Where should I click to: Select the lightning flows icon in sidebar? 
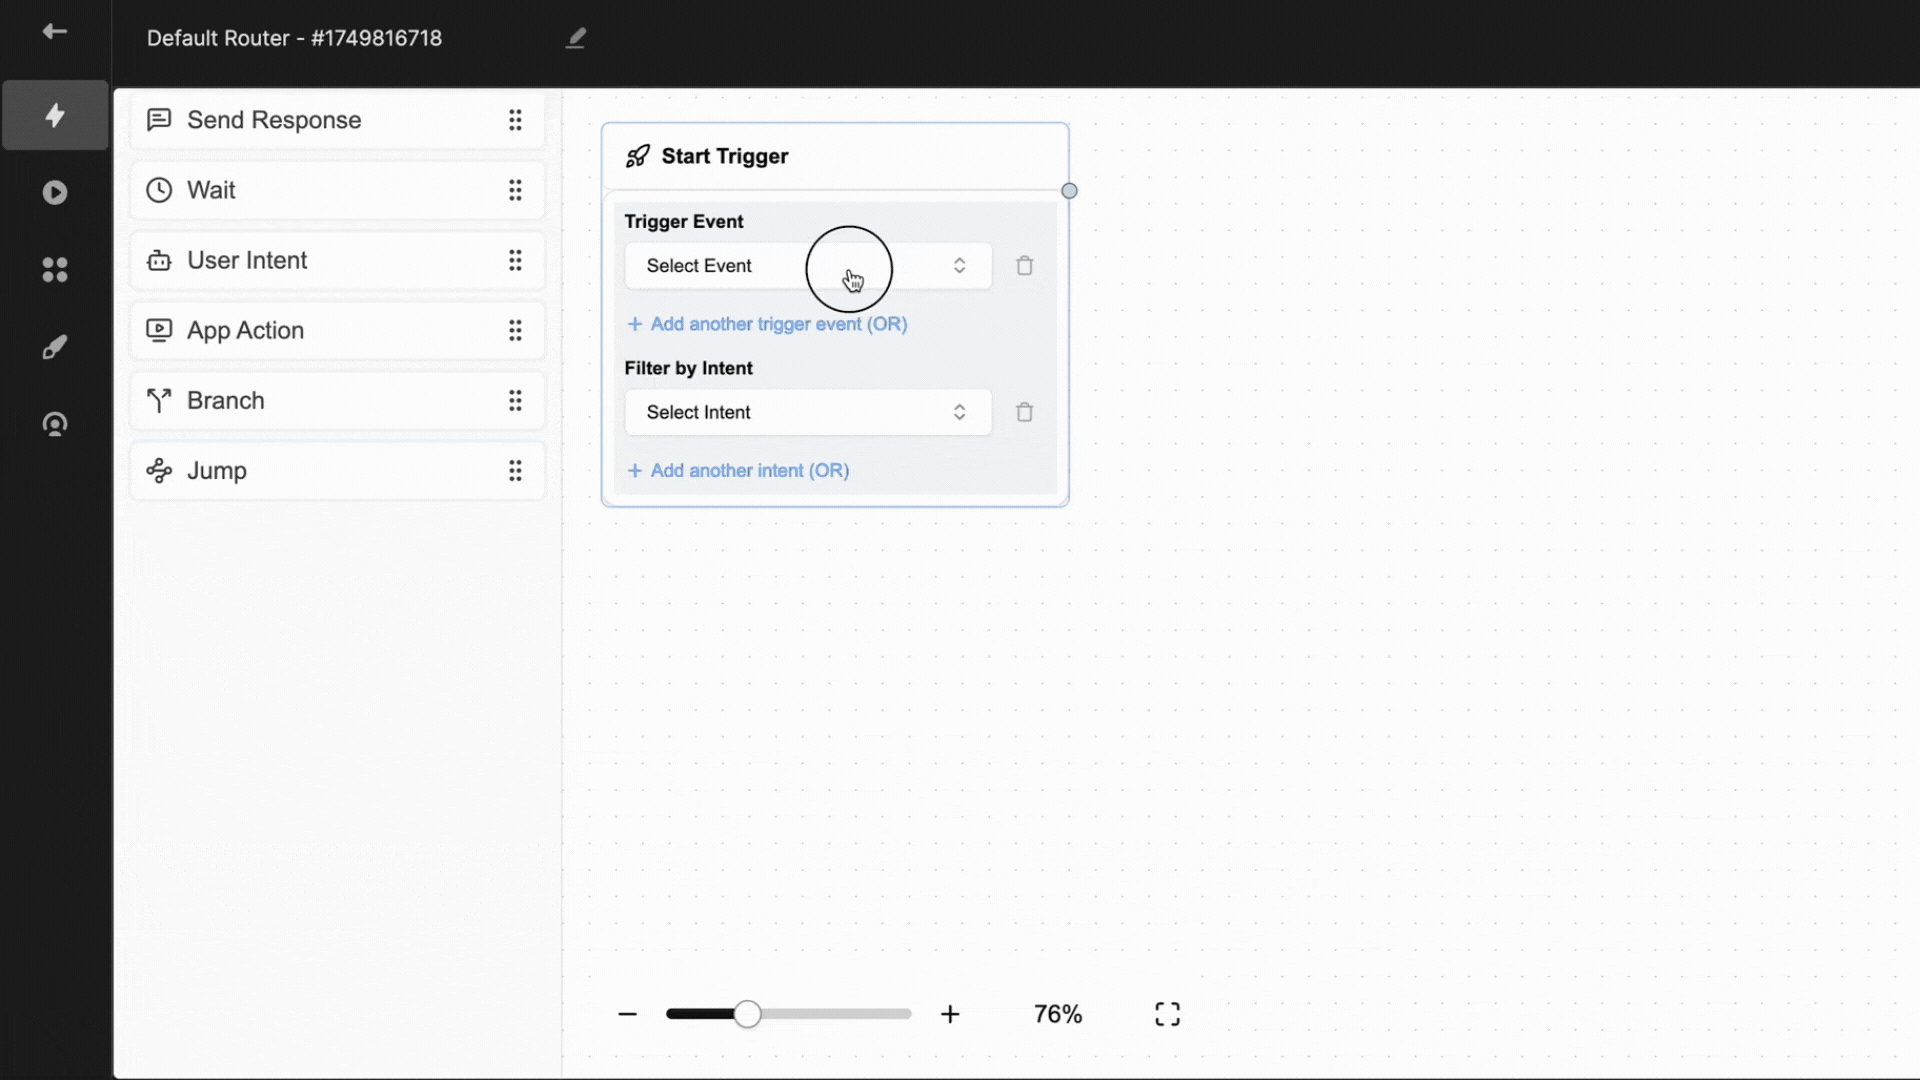(55, 115)
